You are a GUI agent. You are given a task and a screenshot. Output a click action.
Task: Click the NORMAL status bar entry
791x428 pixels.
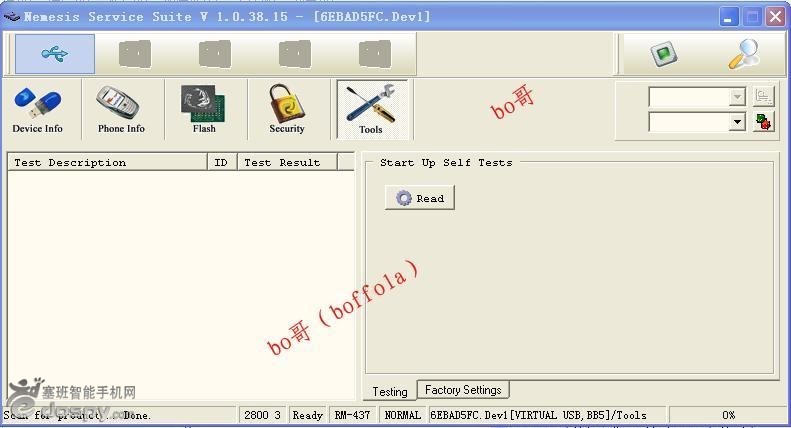403,415
